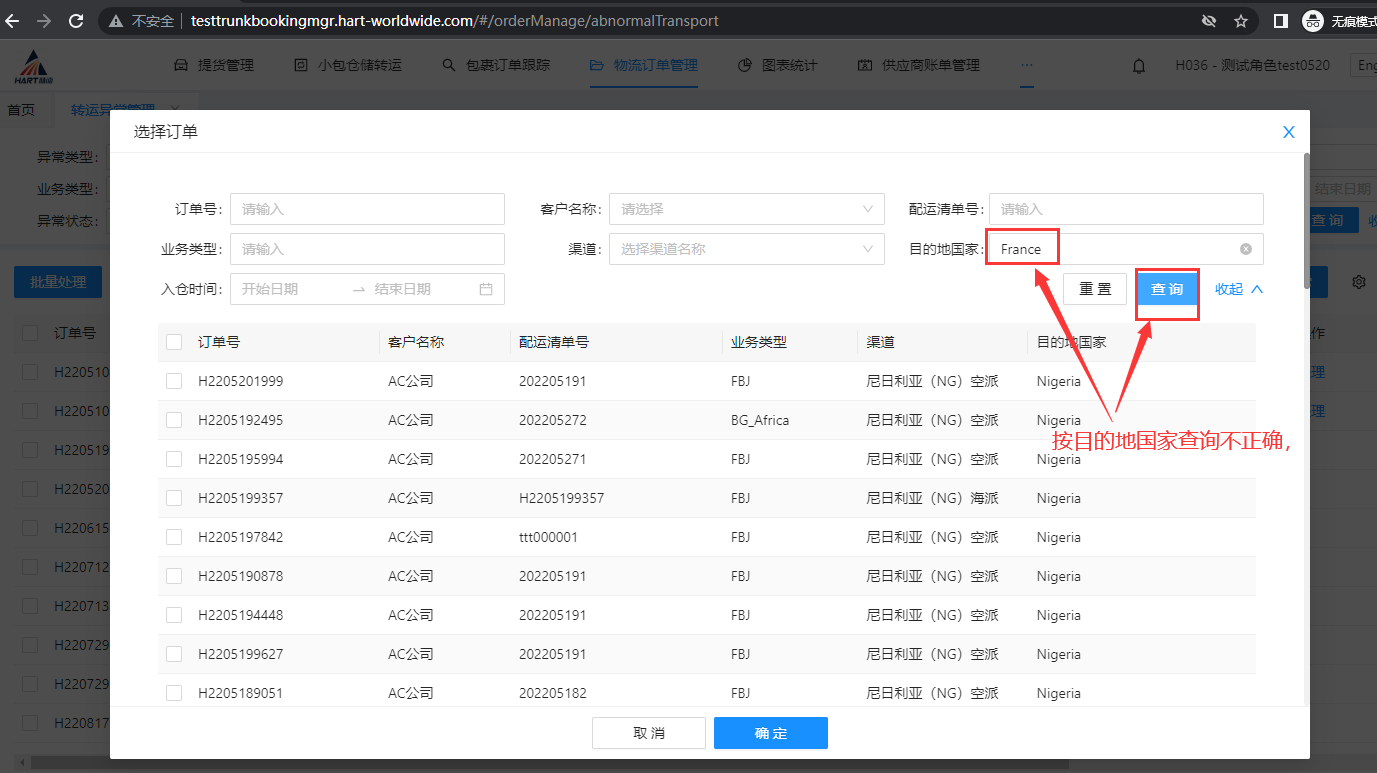Click the more menu ellipsis in navigation

click(1026, 65)
